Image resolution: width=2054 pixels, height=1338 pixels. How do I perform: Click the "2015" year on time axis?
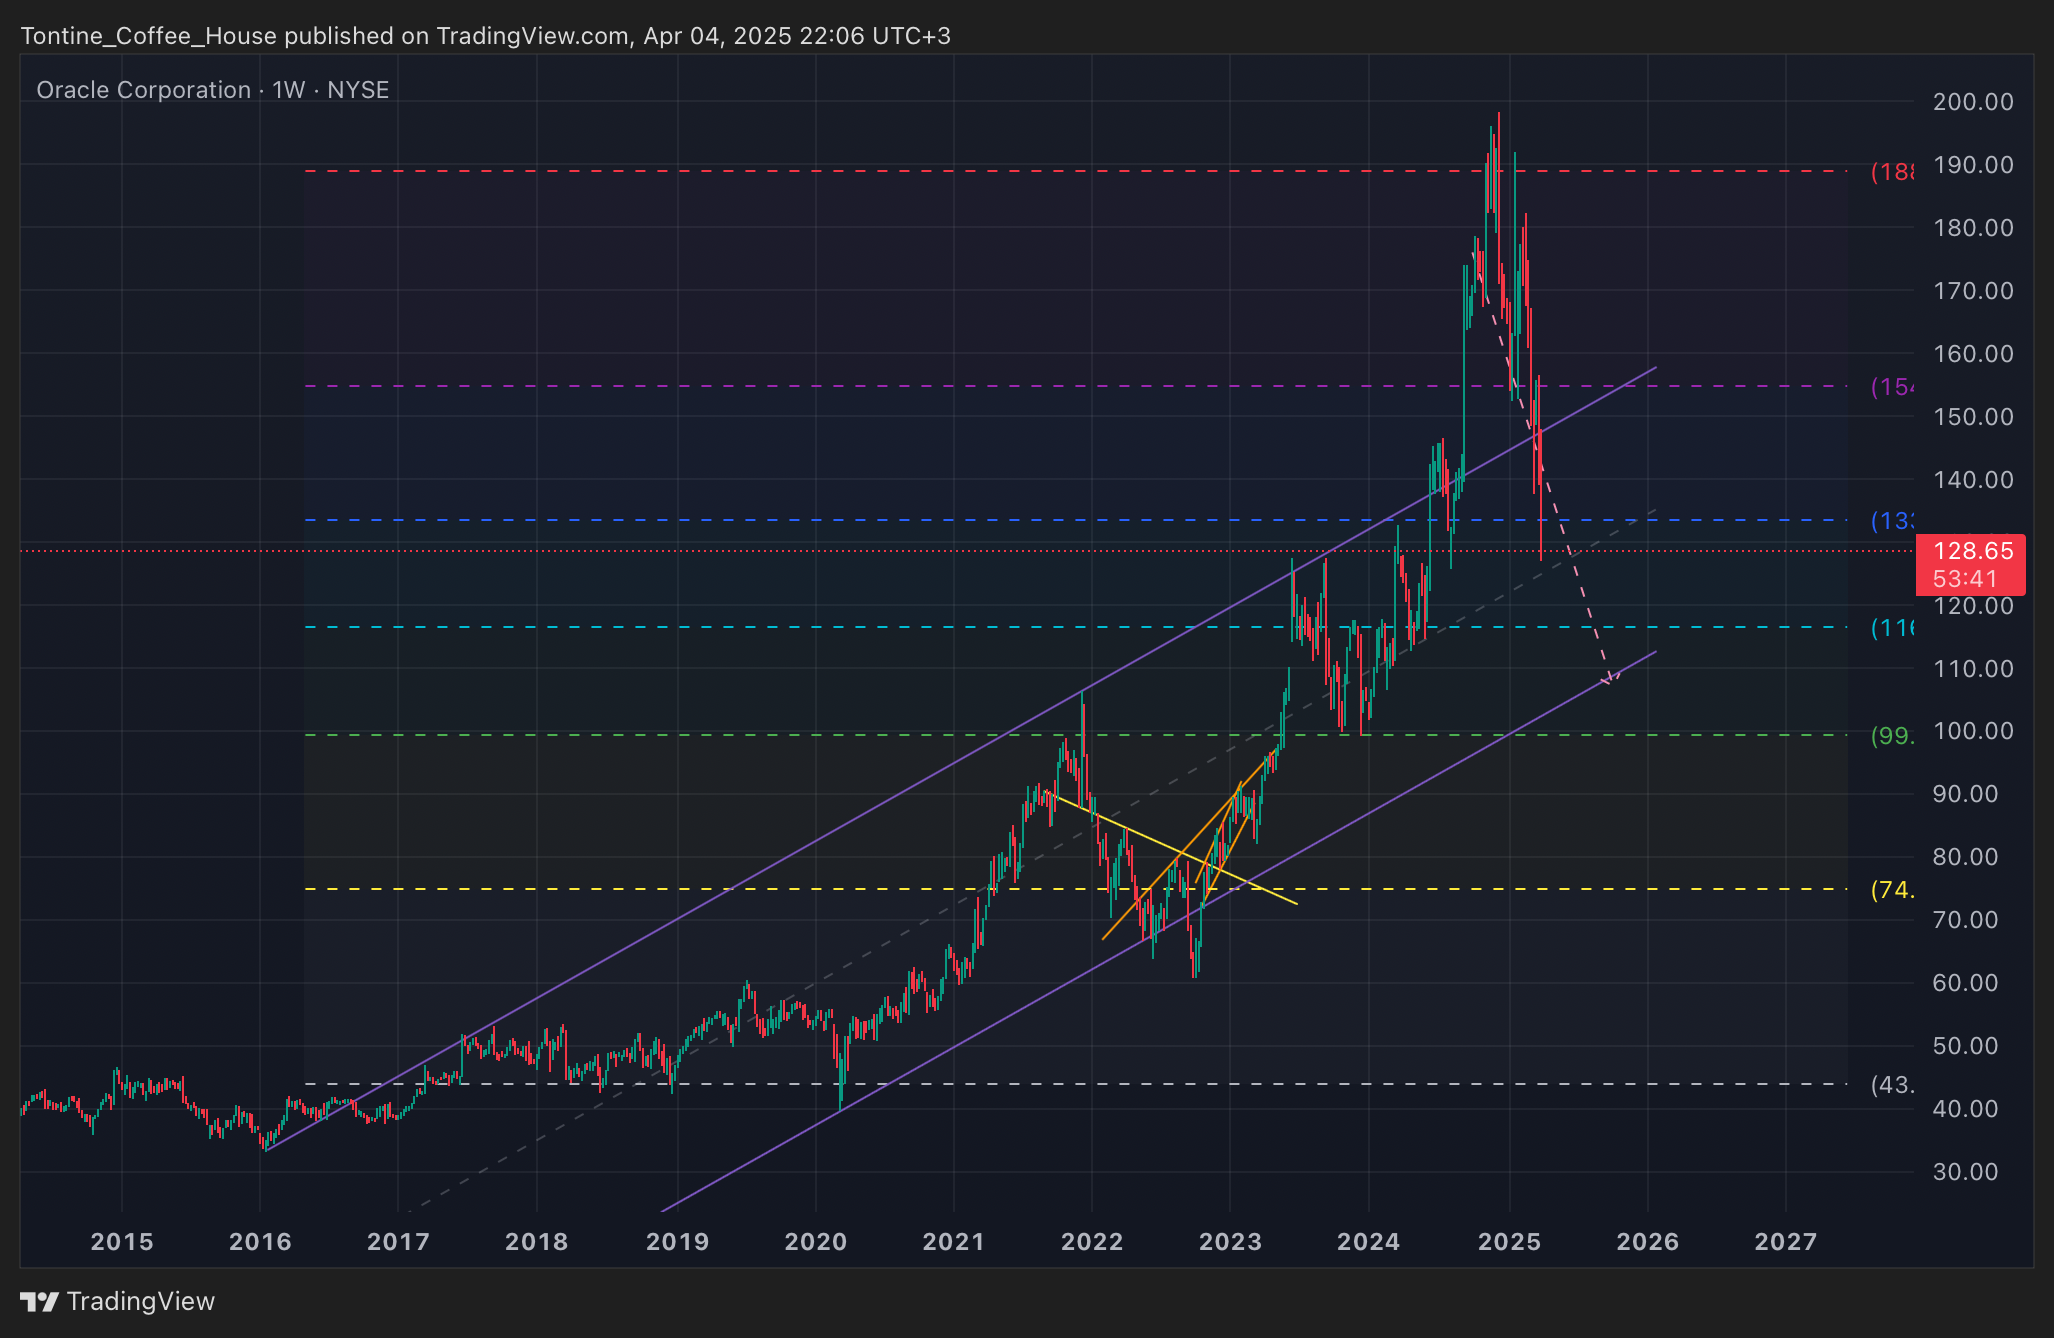click(122, 1242)
